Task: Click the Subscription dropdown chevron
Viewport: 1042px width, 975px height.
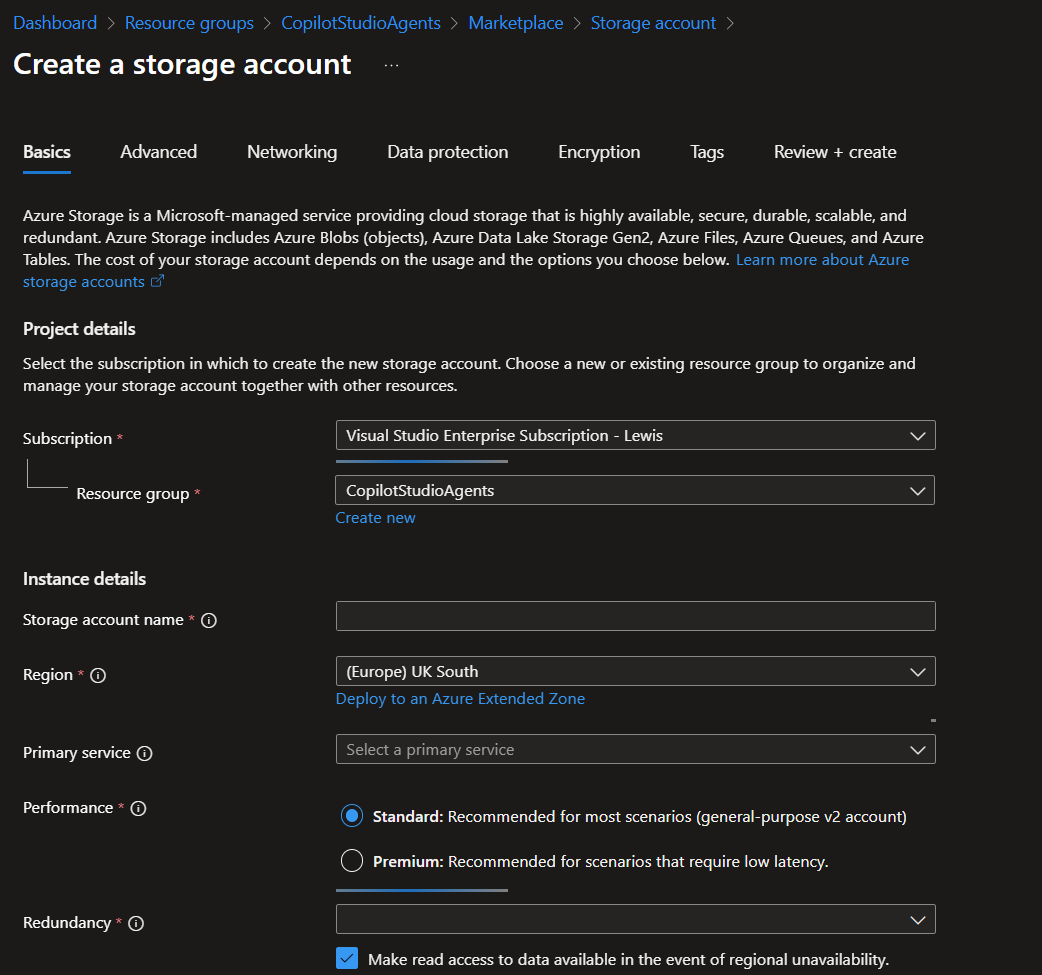Action: 917,435
